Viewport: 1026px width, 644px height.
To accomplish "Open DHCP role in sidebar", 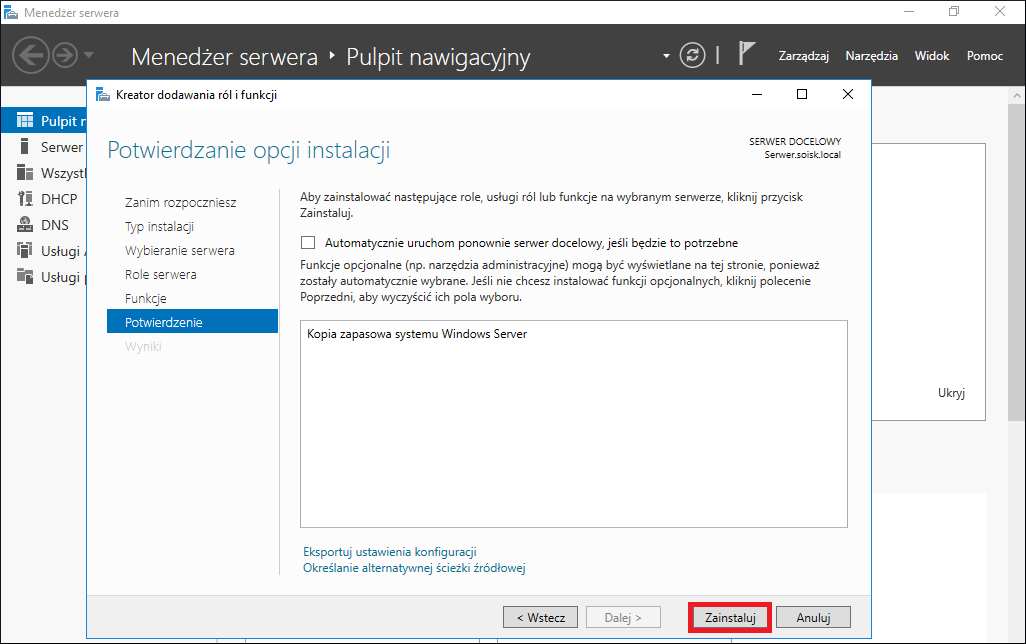I will pos(25,199).
